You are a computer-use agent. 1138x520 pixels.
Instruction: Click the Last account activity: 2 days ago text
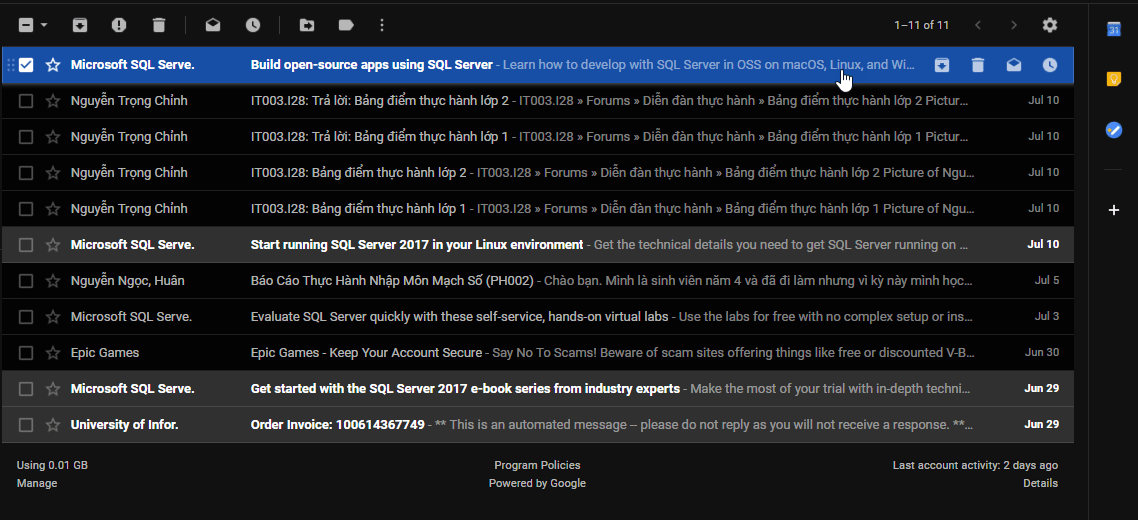click(975, 466)
